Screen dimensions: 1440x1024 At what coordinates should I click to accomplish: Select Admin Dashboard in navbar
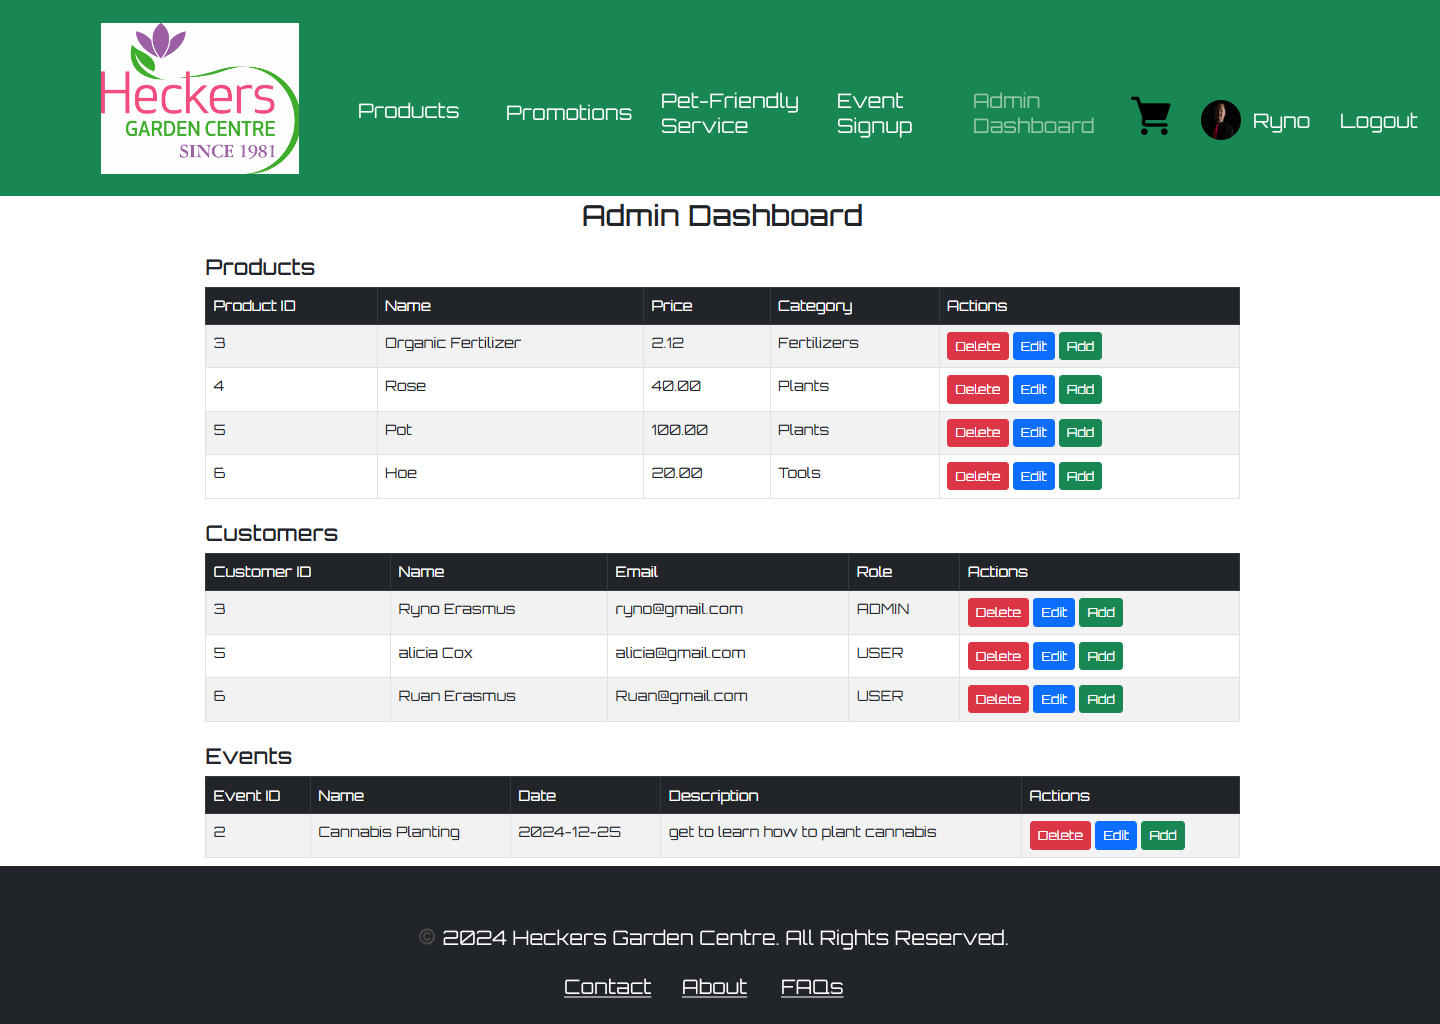pyautogui.click(x=1033, y=113)
